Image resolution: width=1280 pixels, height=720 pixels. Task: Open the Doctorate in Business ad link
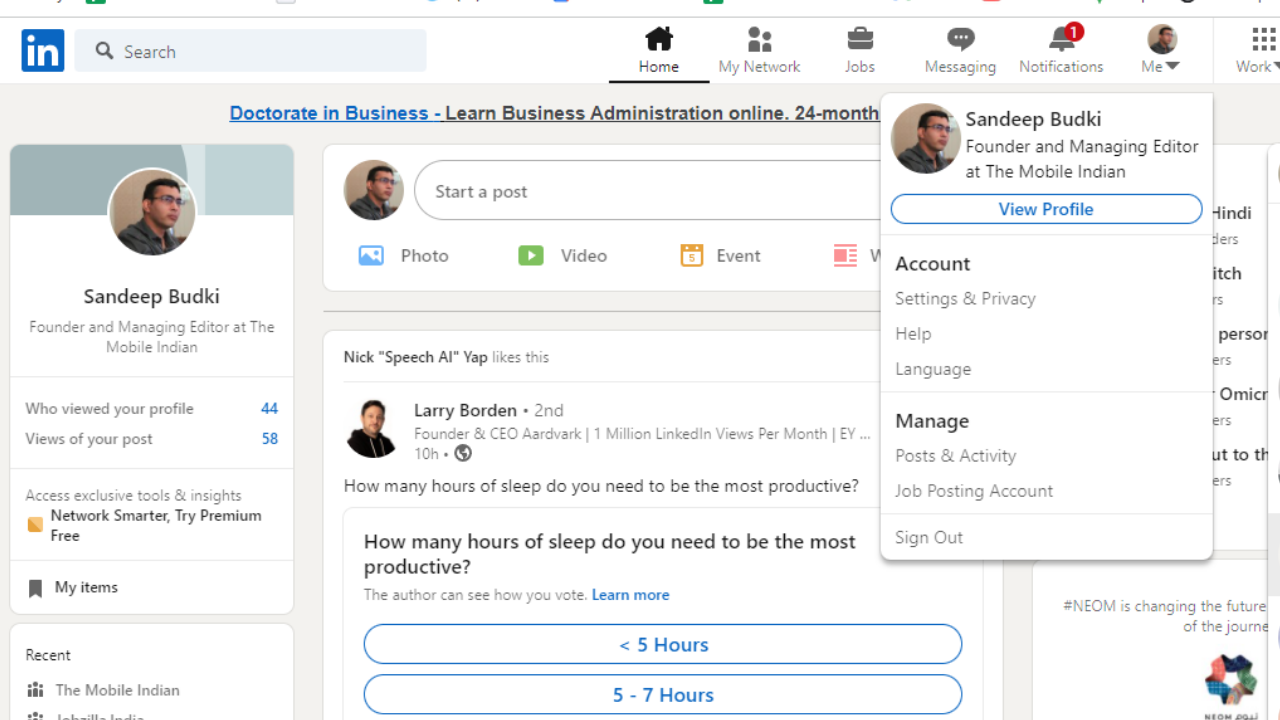tap(555, 113)
